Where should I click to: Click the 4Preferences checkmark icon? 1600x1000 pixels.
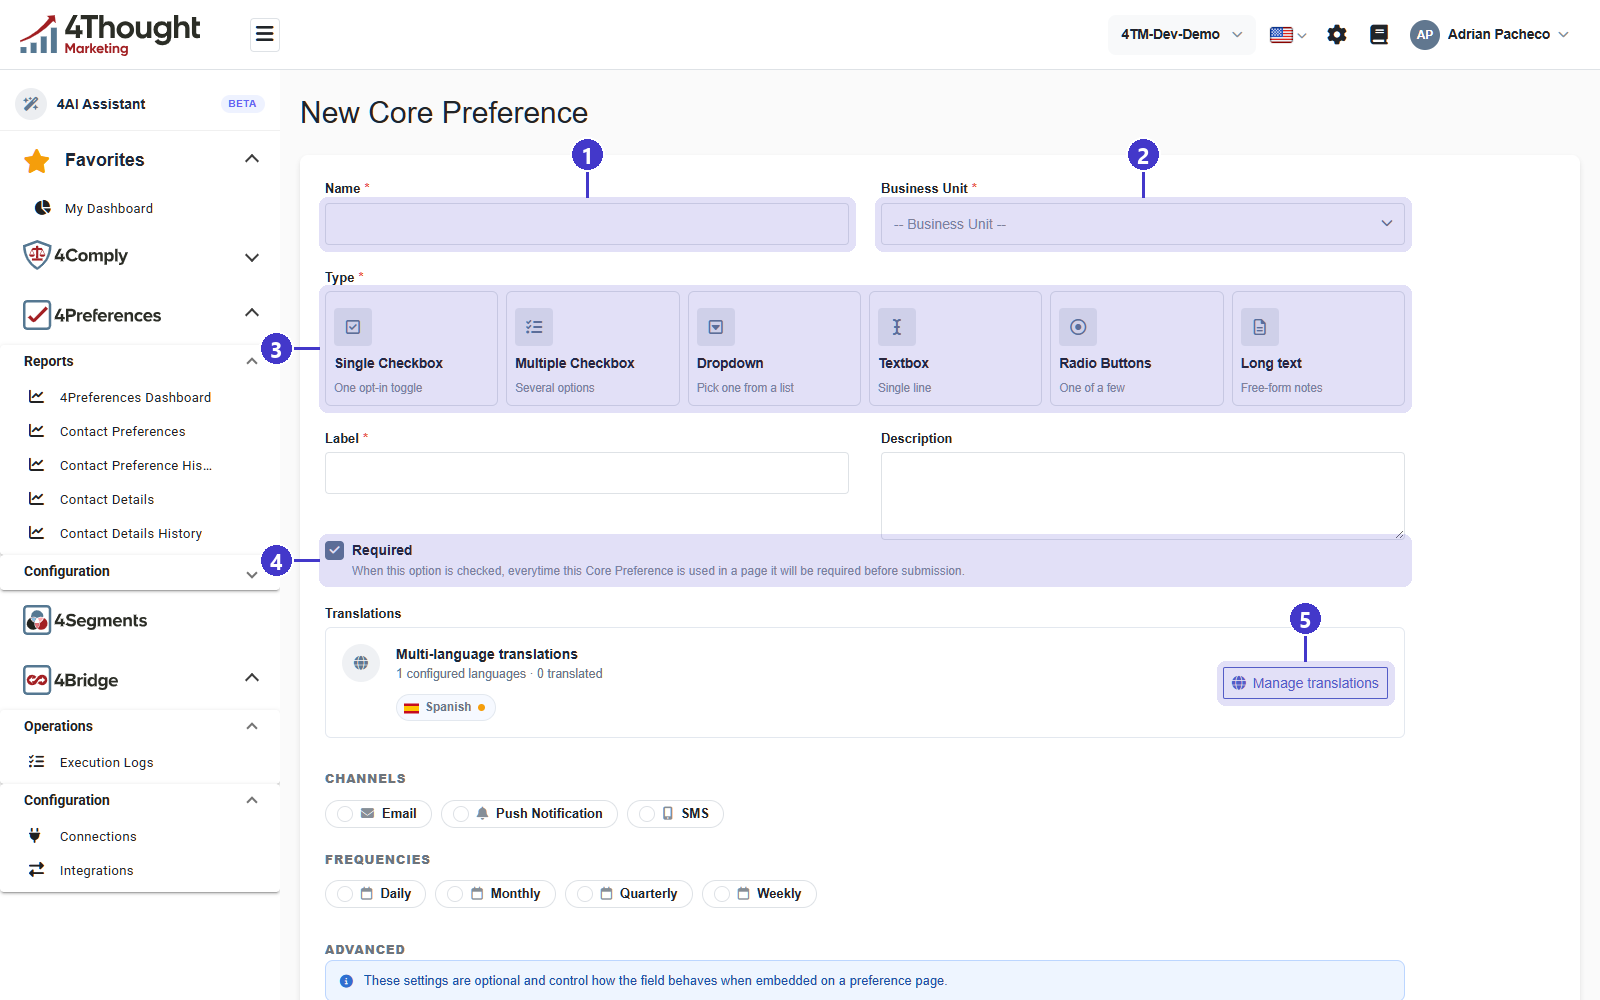37,315
